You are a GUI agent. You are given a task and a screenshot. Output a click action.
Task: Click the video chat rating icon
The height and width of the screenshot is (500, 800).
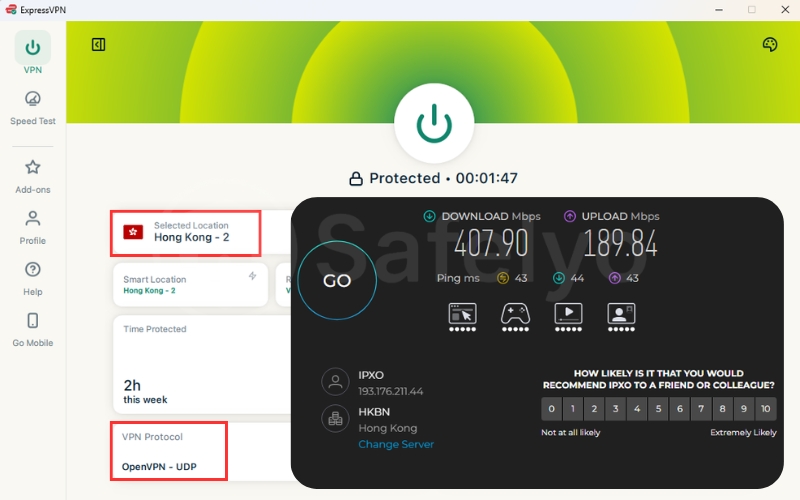(x=621, y=317)
